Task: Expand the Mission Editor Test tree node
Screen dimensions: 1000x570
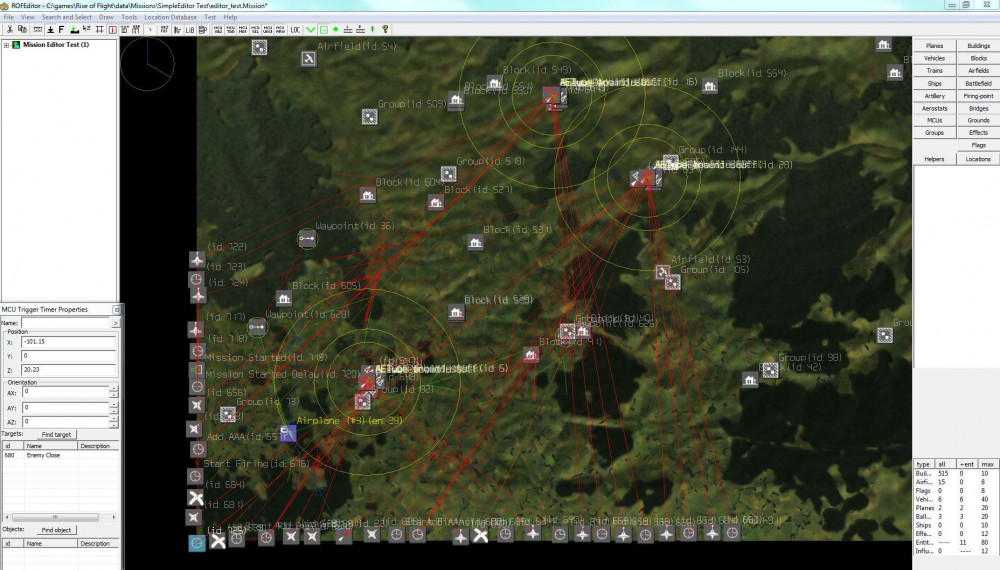Action: coord(7,45)
